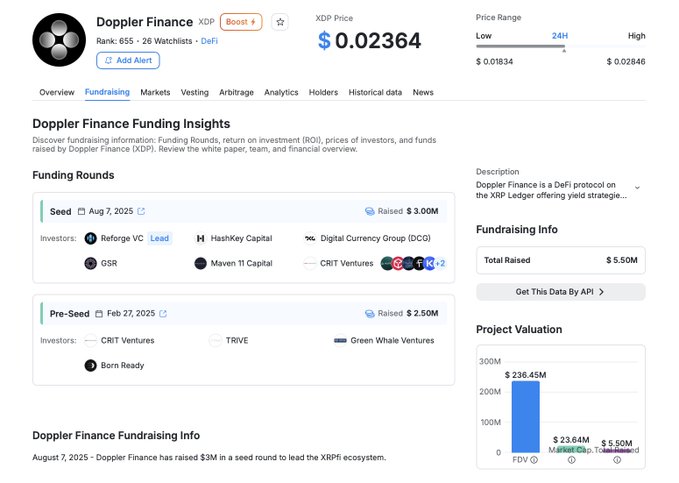Click CRIT Ventures logo in Pre-Seed round
Screen dimensions: 679x483
[91, 340]
